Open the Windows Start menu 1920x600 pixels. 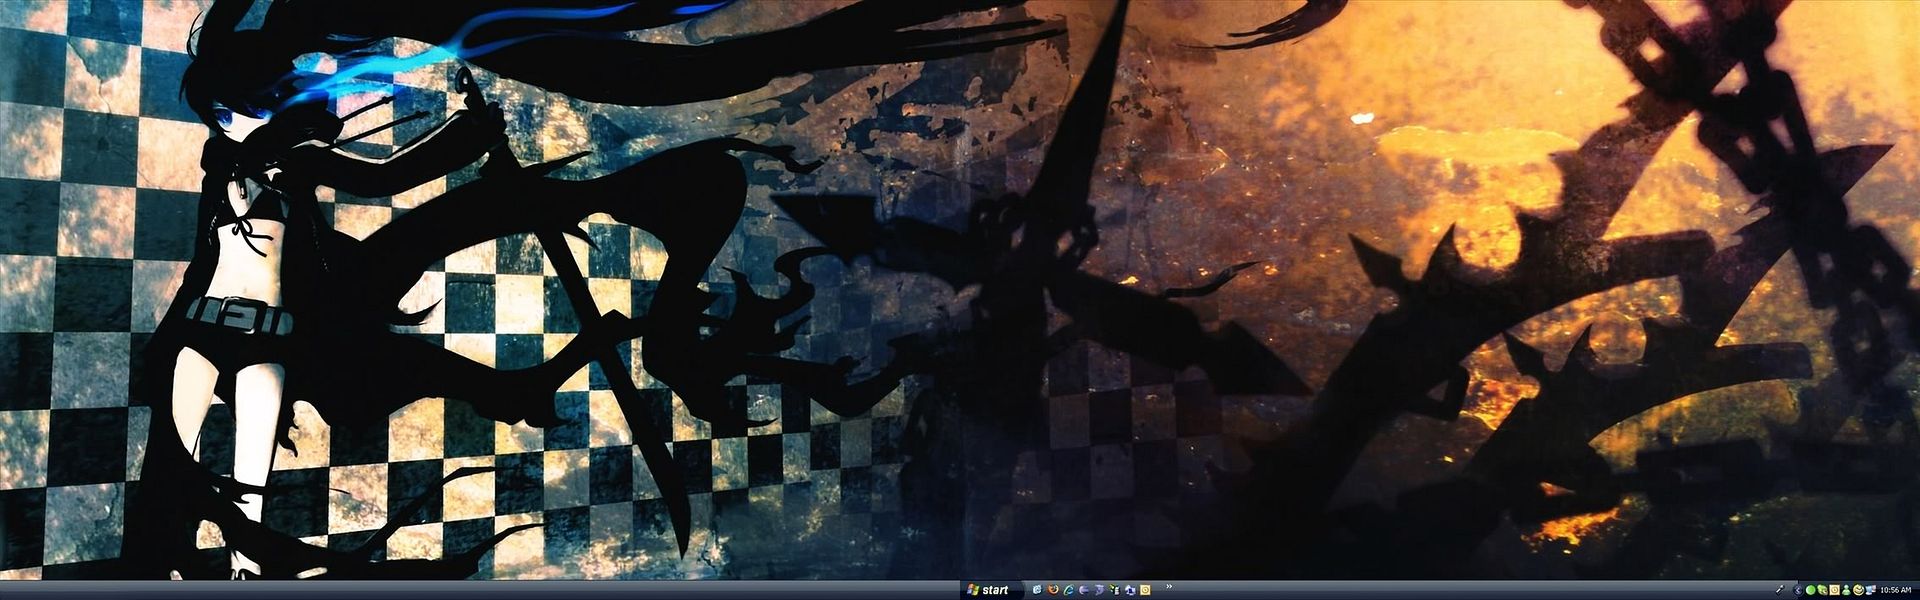pyautogui.click(x=989, y=590)
